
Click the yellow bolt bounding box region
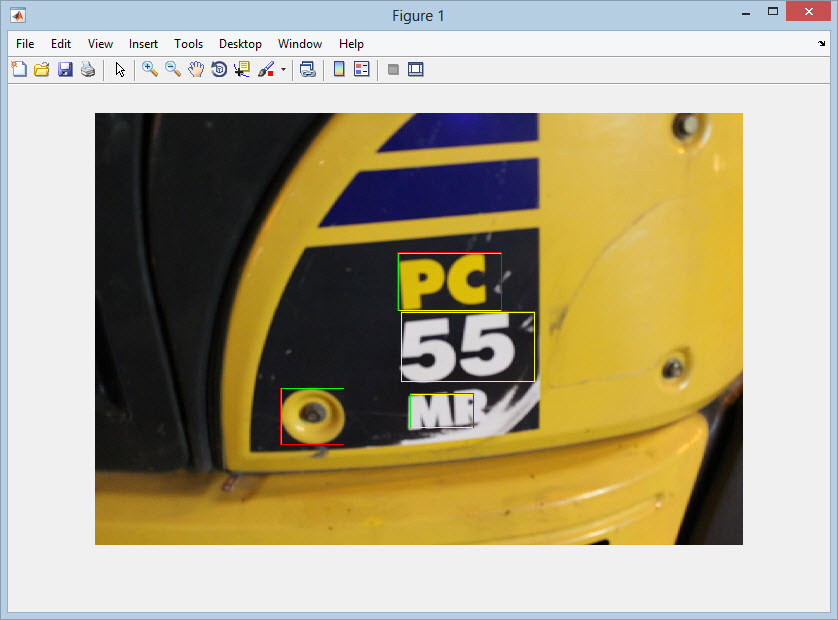pyautogui.click(x=313, y=416)
